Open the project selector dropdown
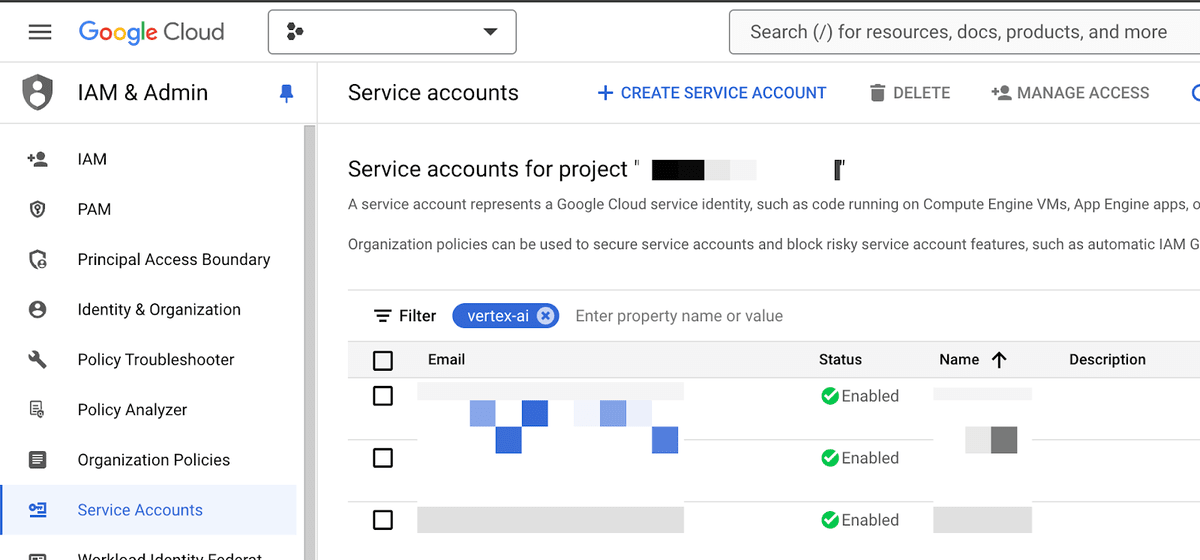The width and height of the screenshot is (1200, 560). (x=392, y=32)
